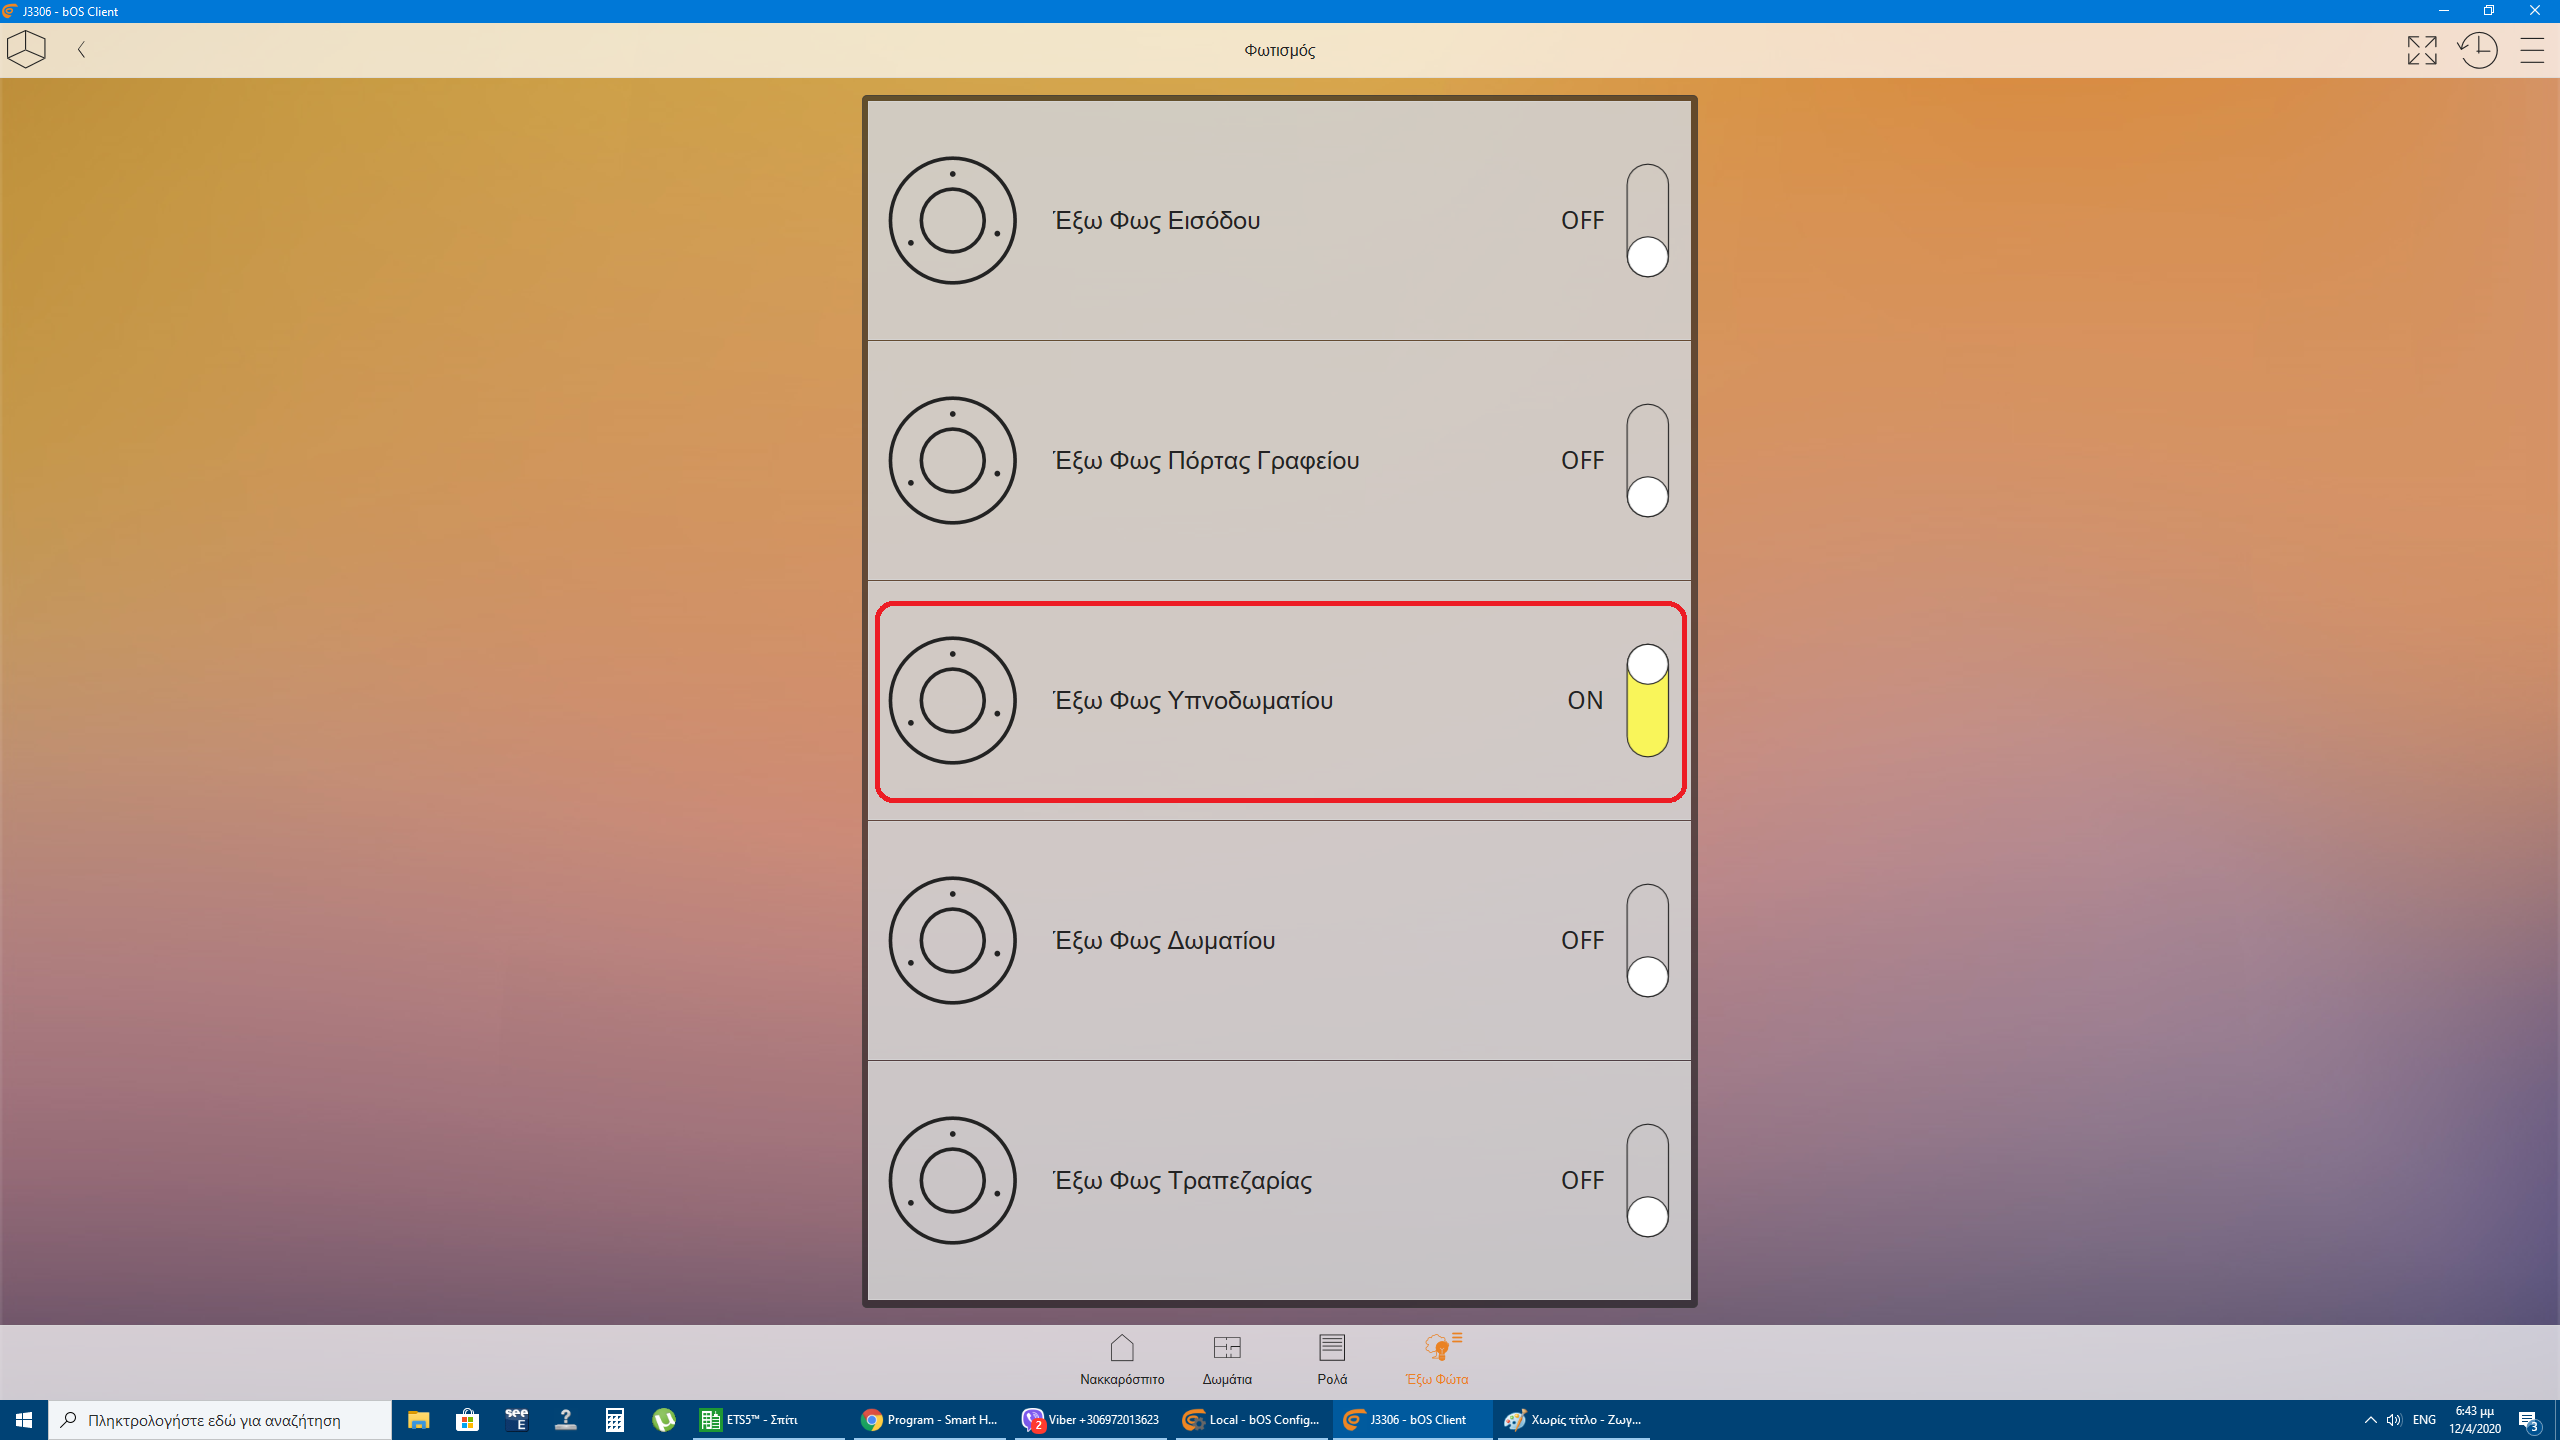The width and height of the screenshot is (2560, 1440).
Task: Open the history clock icon
Action: pyautogui.click(x=2478, y=50)
